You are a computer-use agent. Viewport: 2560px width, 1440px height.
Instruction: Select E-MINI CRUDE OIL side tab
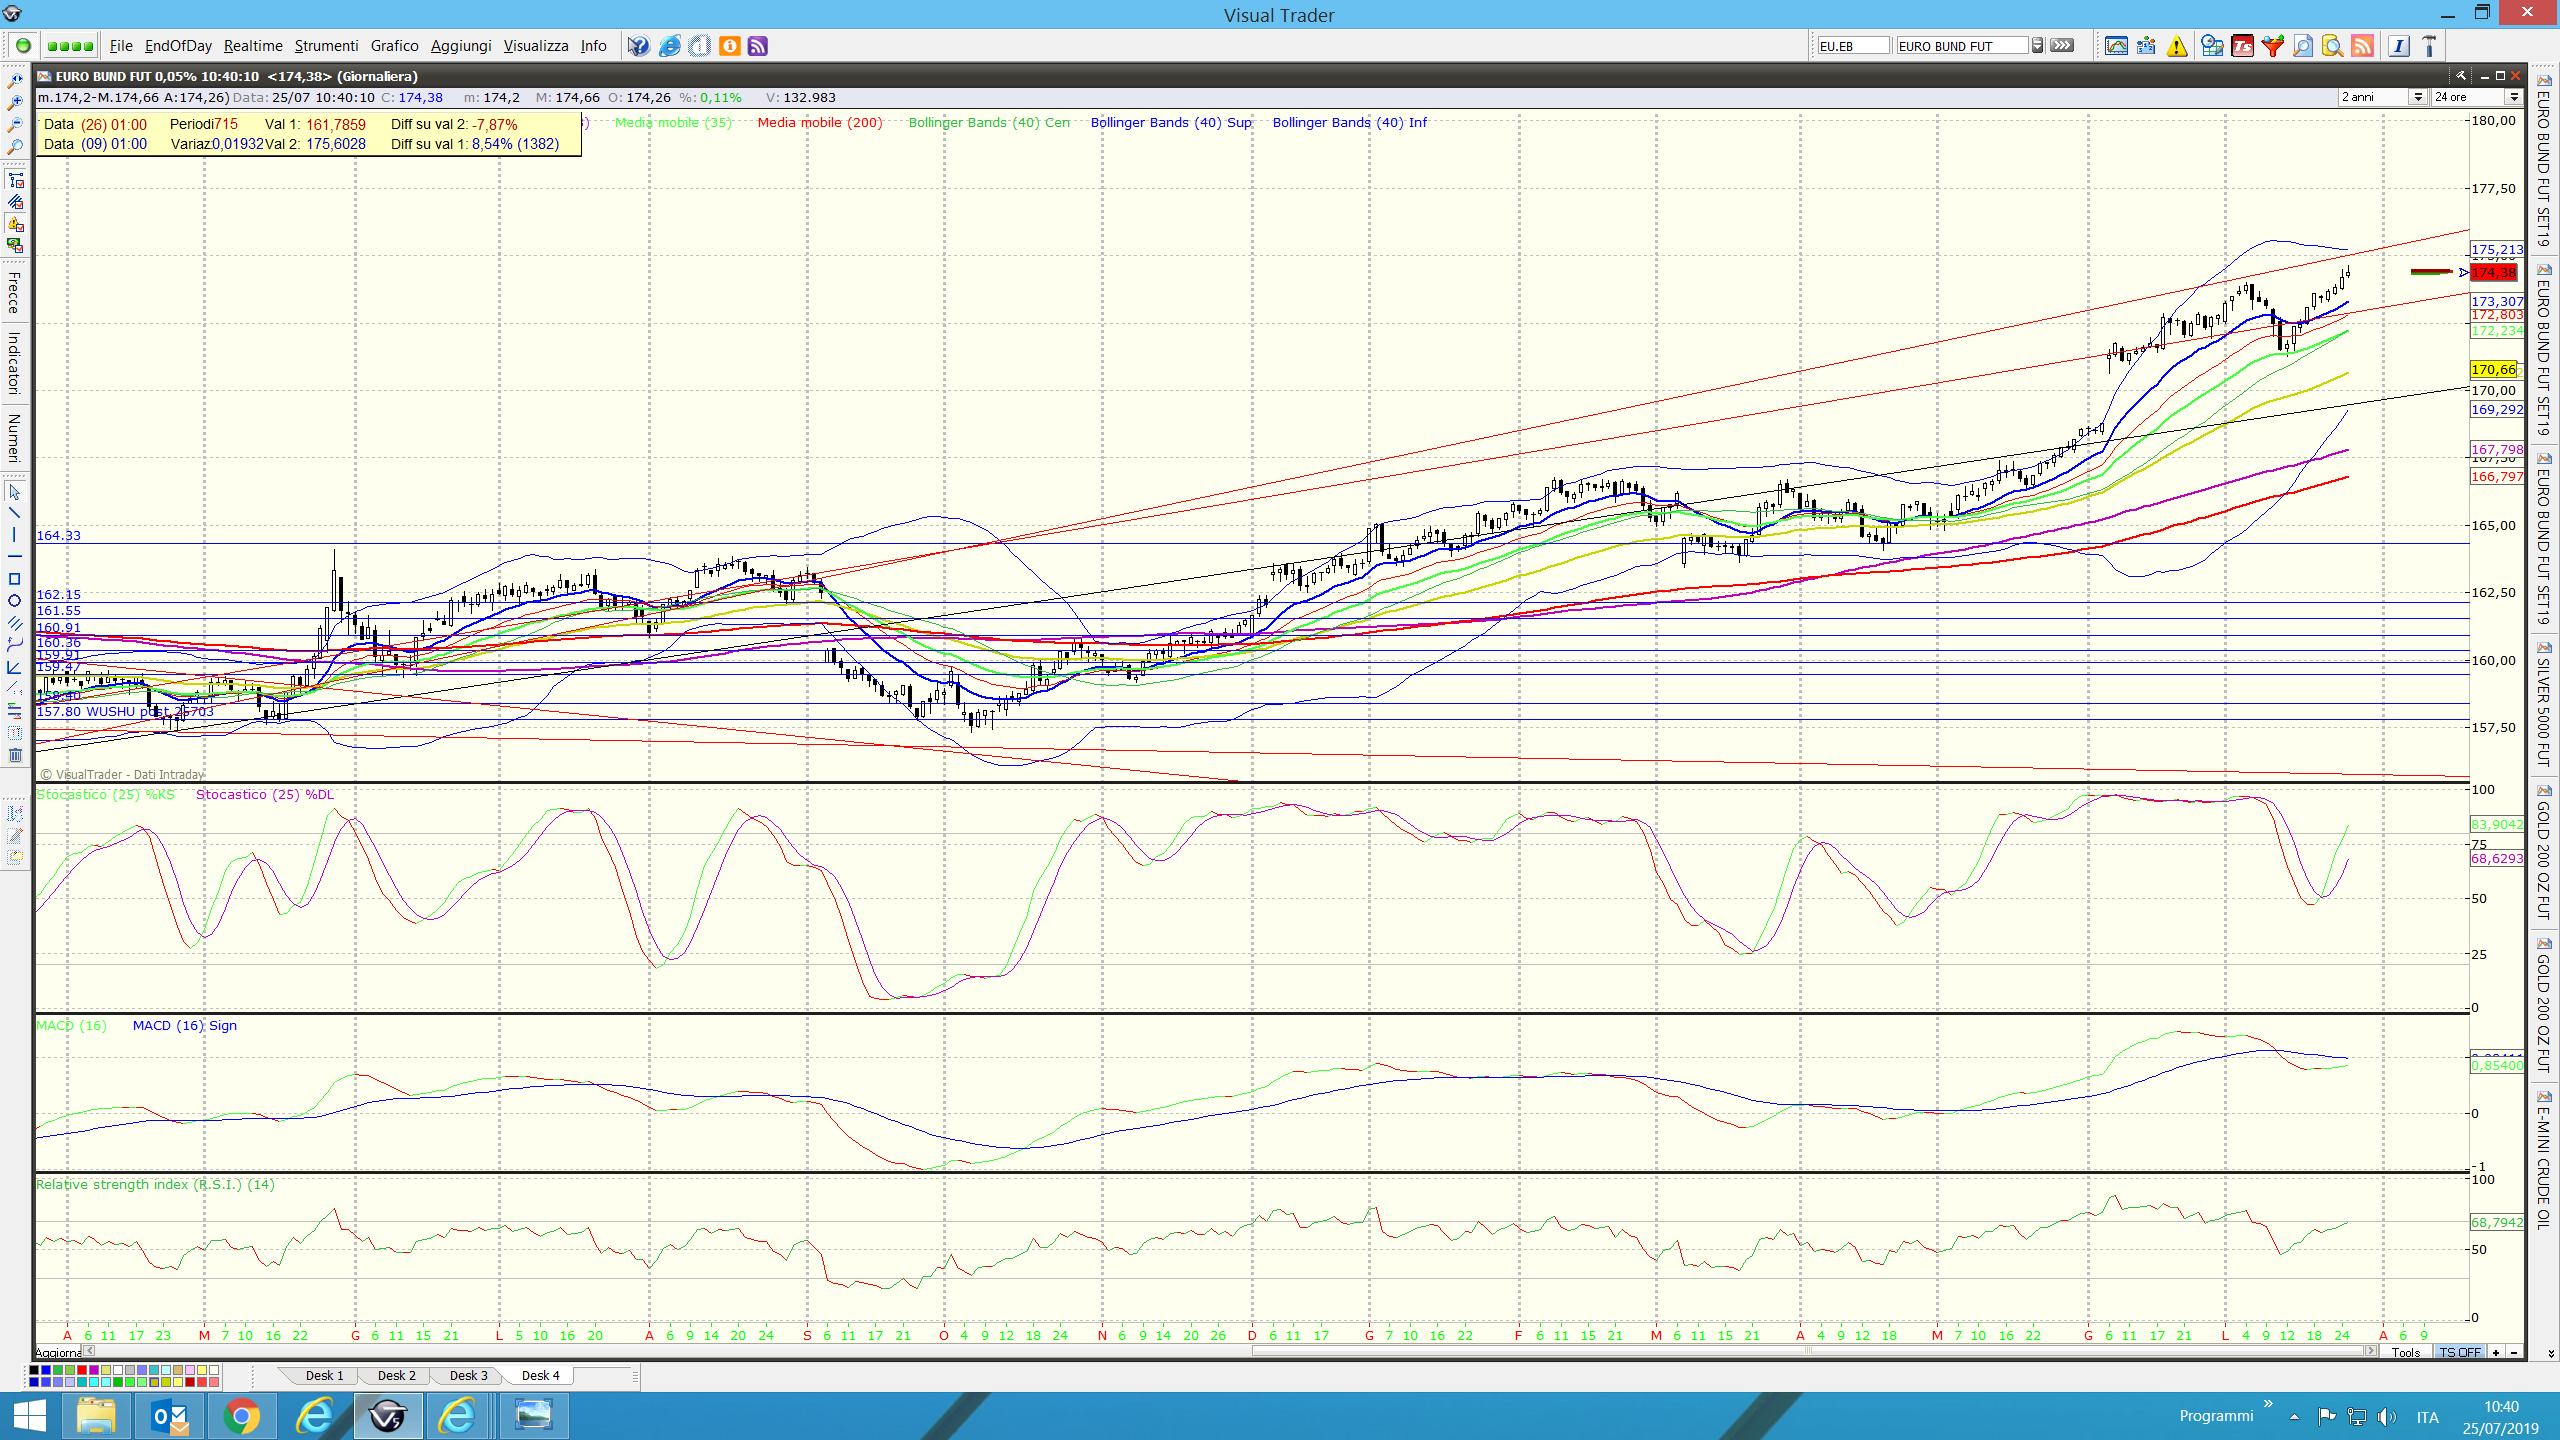point(2544,1159)
